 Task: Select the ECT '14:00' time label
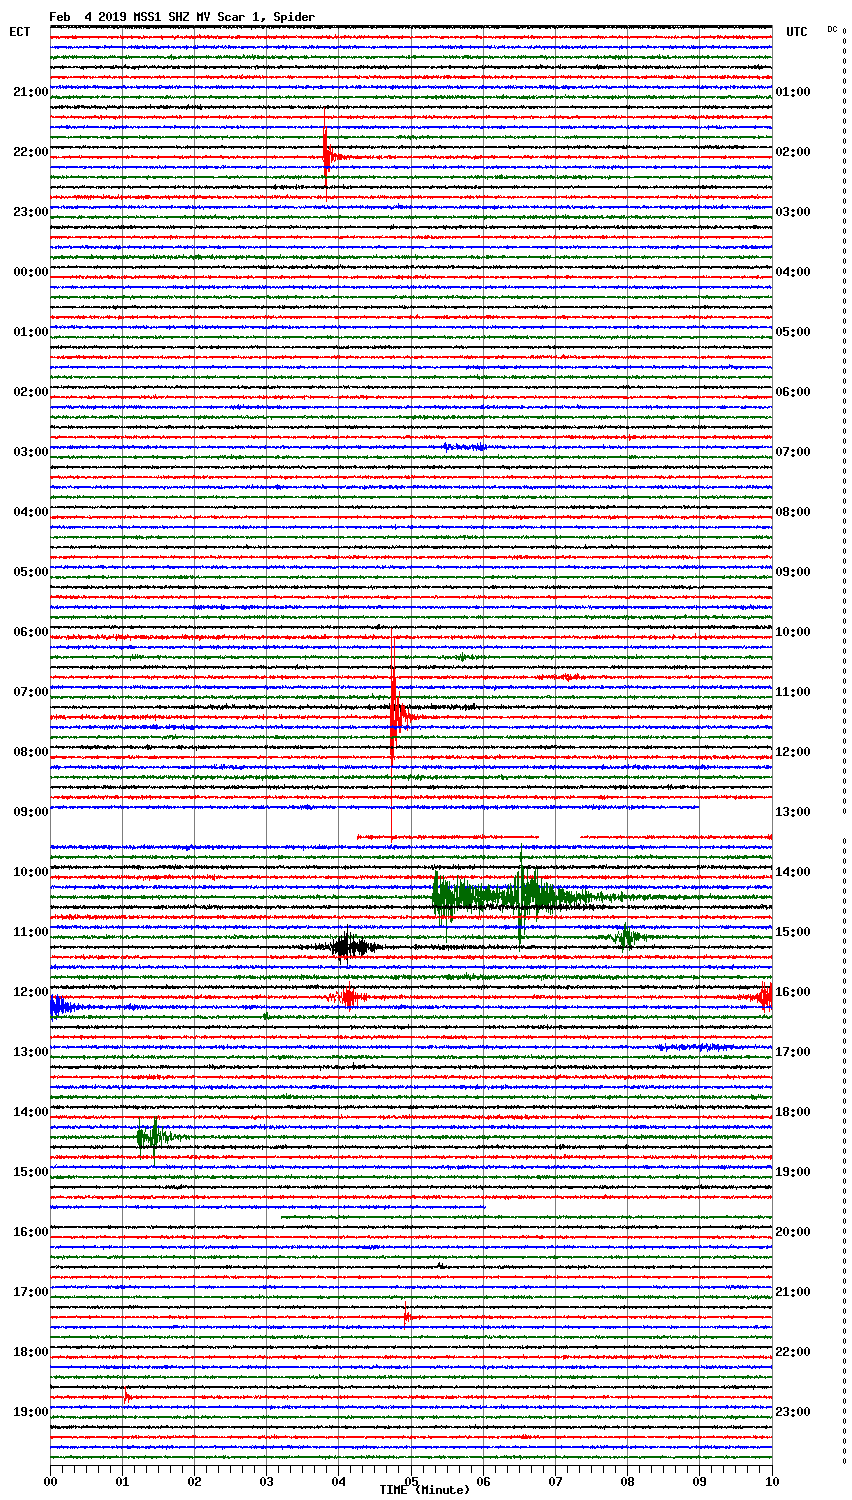pos(30,1112)
